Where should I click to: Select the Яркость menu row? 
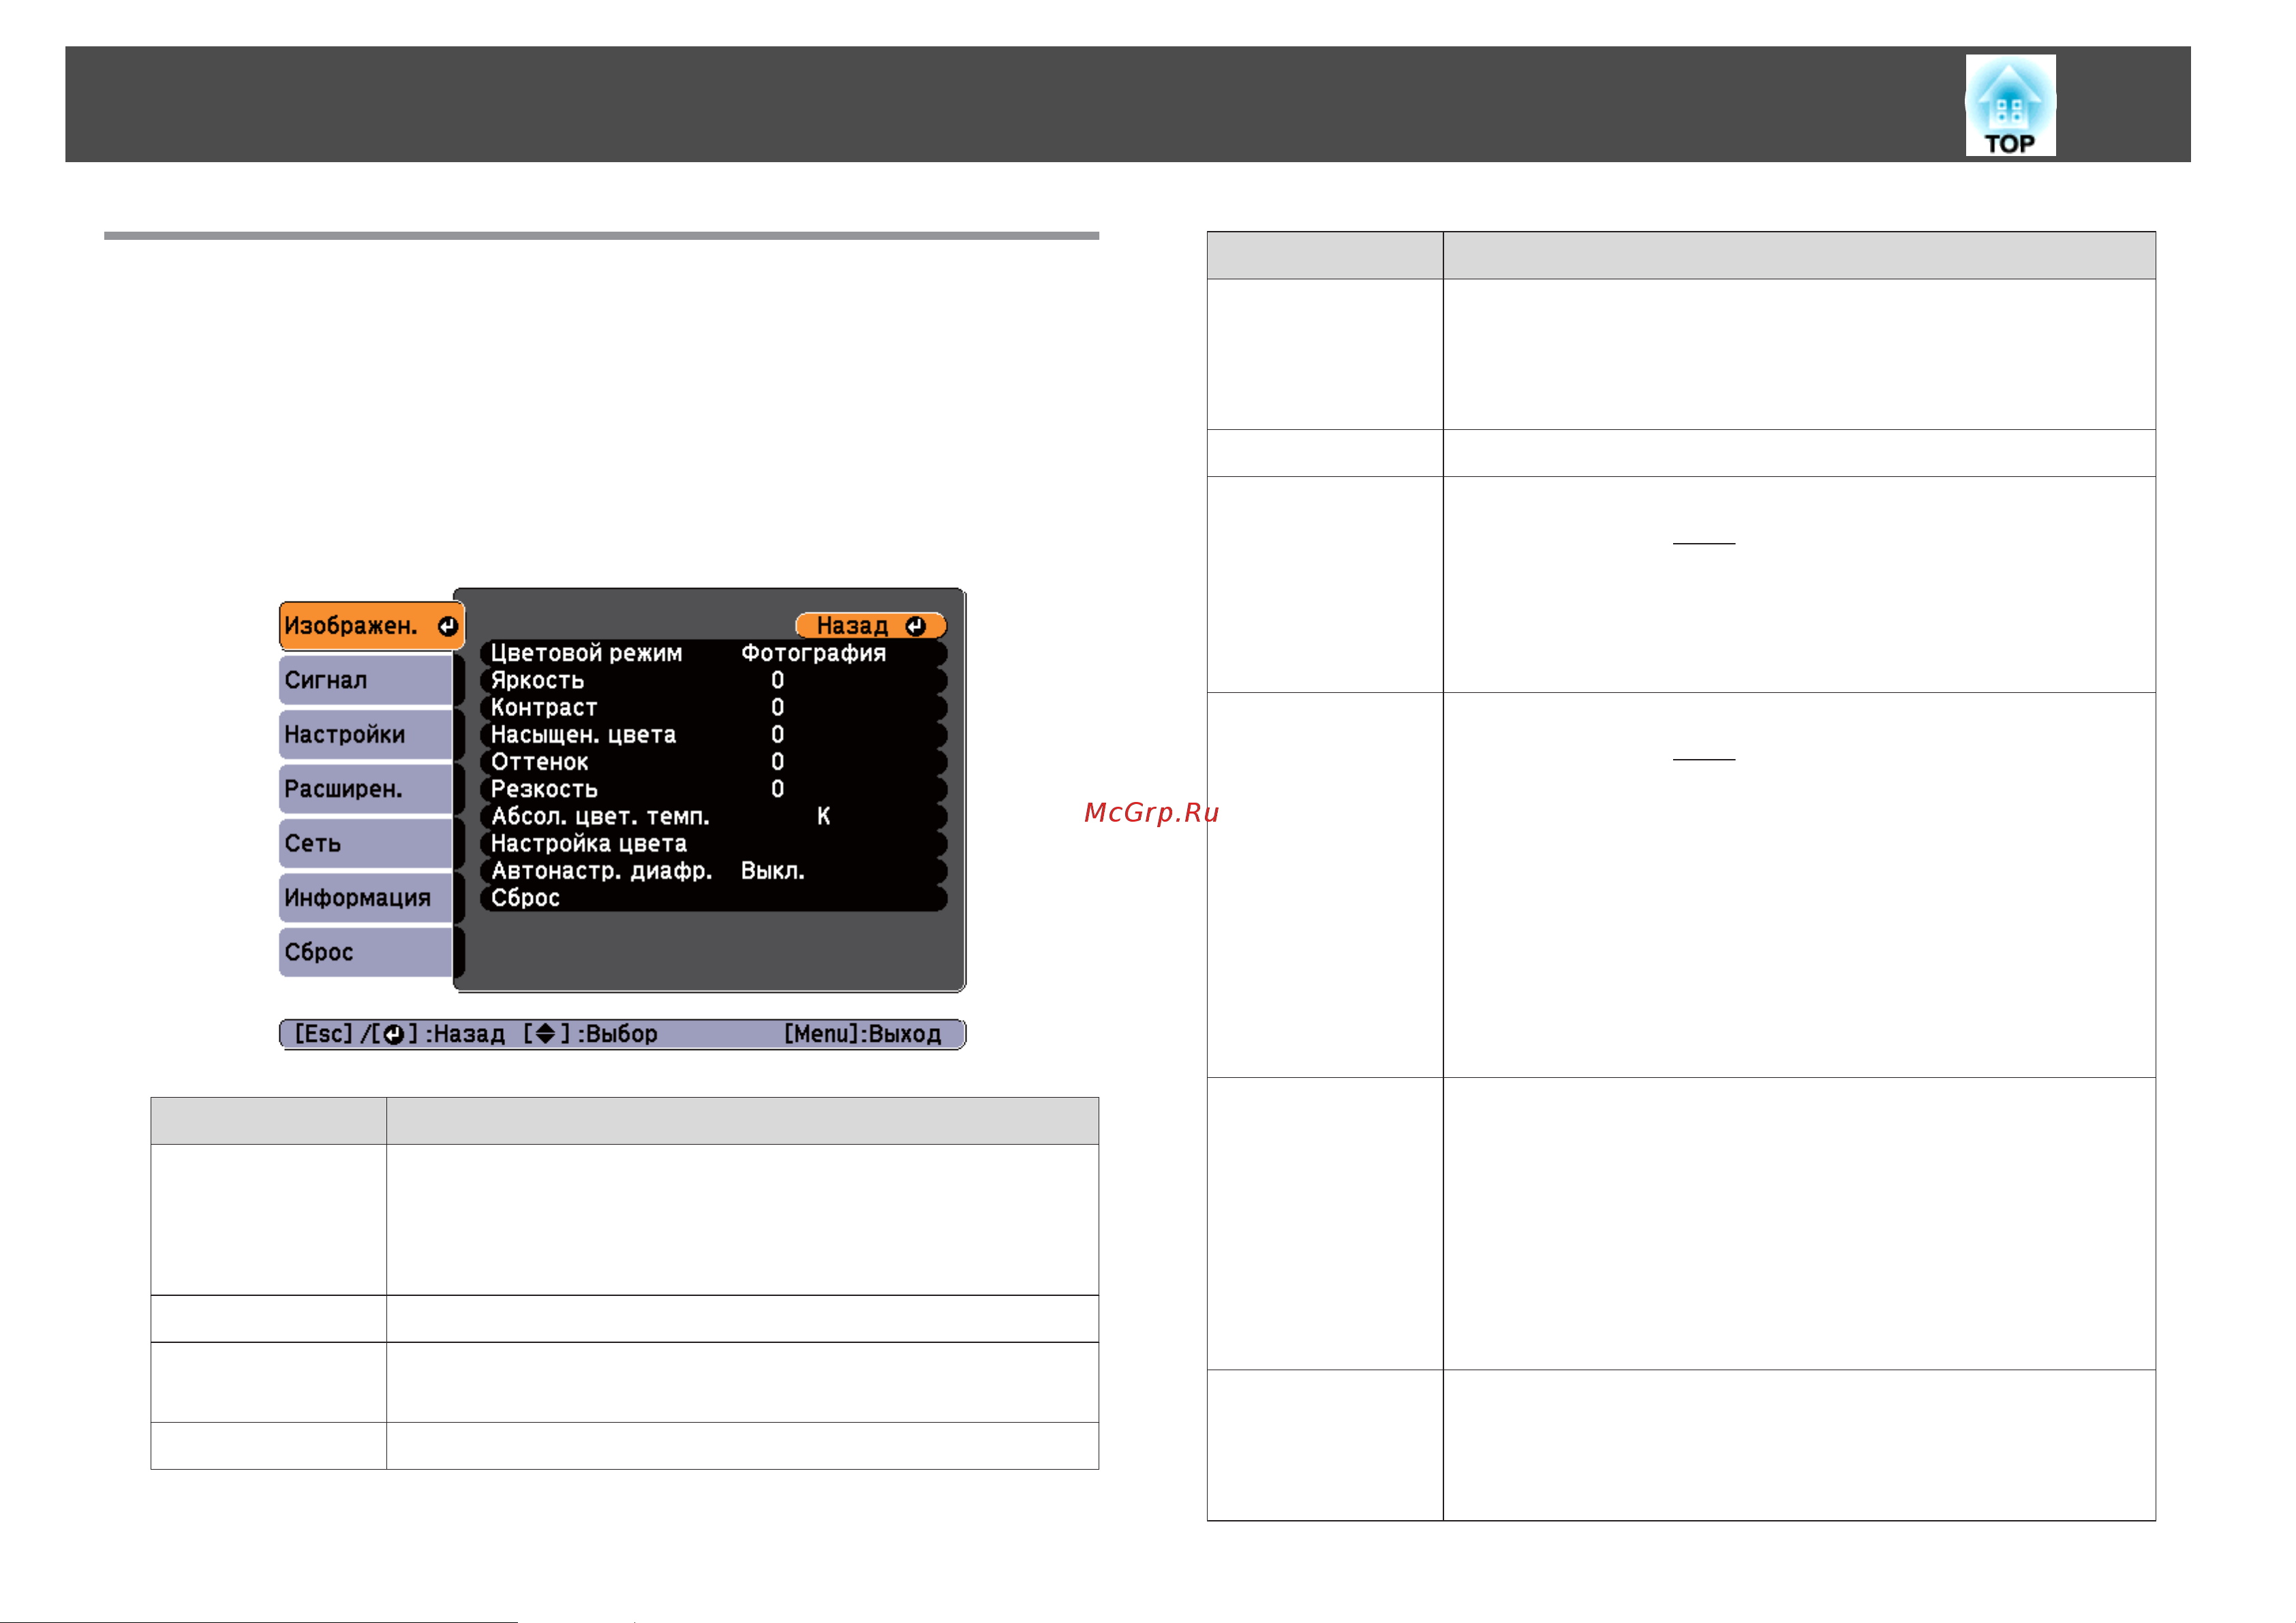coord(713,680)
